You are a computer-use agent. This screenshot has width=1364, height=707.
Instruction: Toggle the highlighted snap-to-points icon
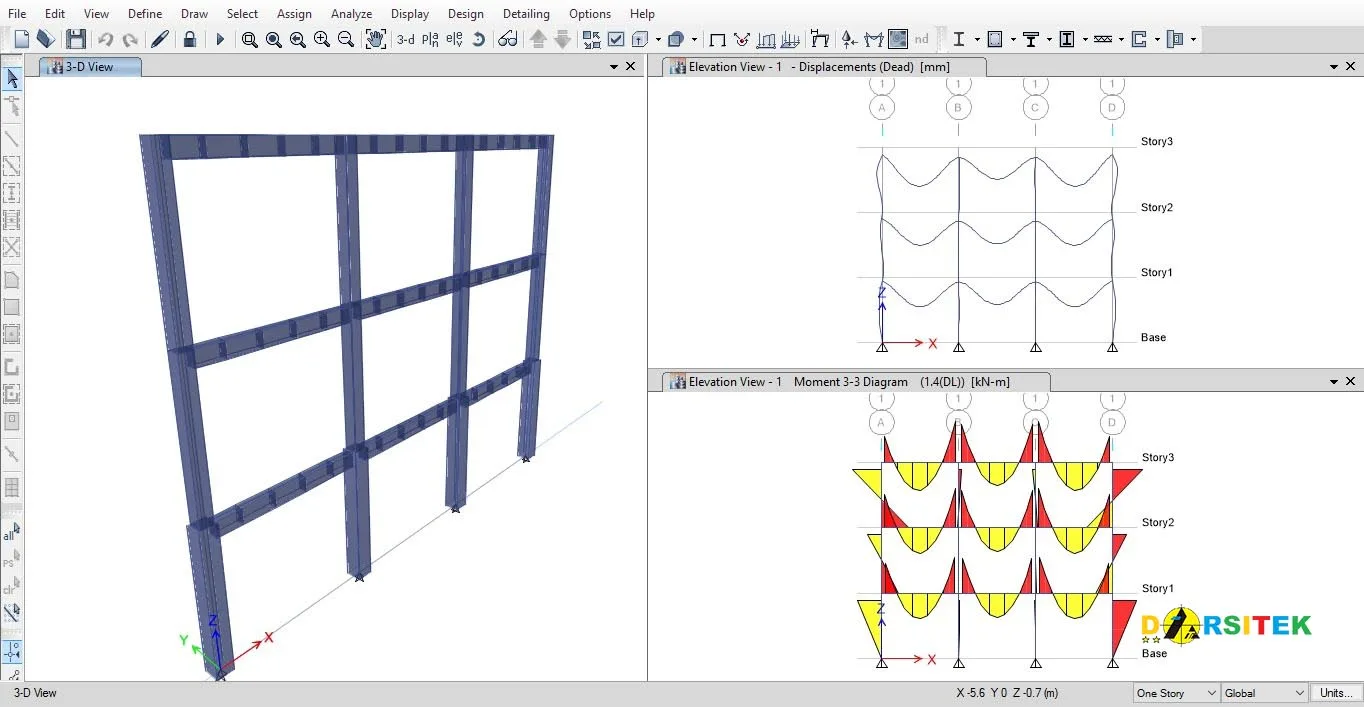[x=12, y=651]
